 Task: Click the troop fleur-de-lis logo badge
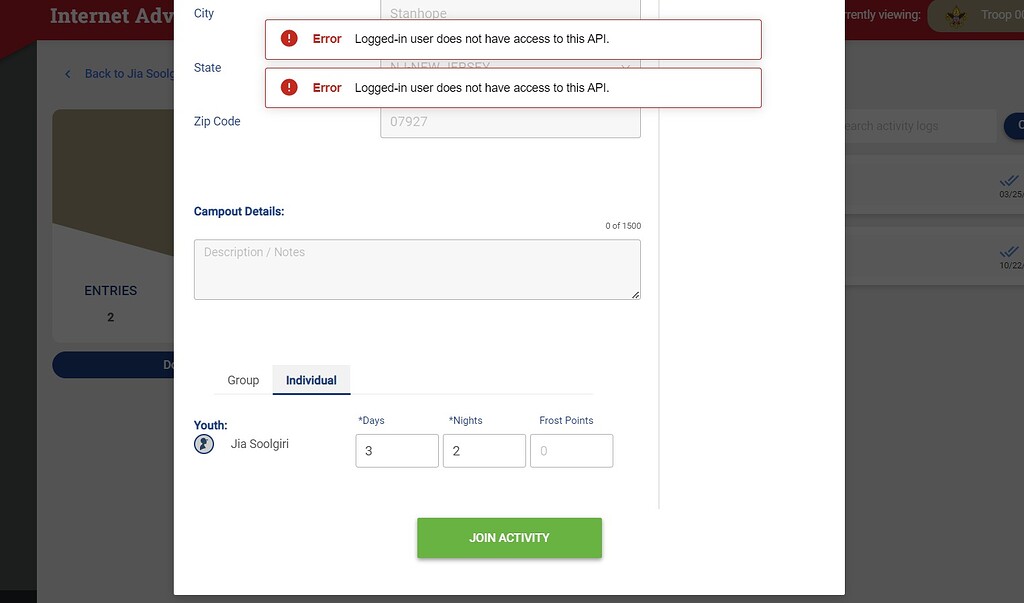click(x=956, y=16)
